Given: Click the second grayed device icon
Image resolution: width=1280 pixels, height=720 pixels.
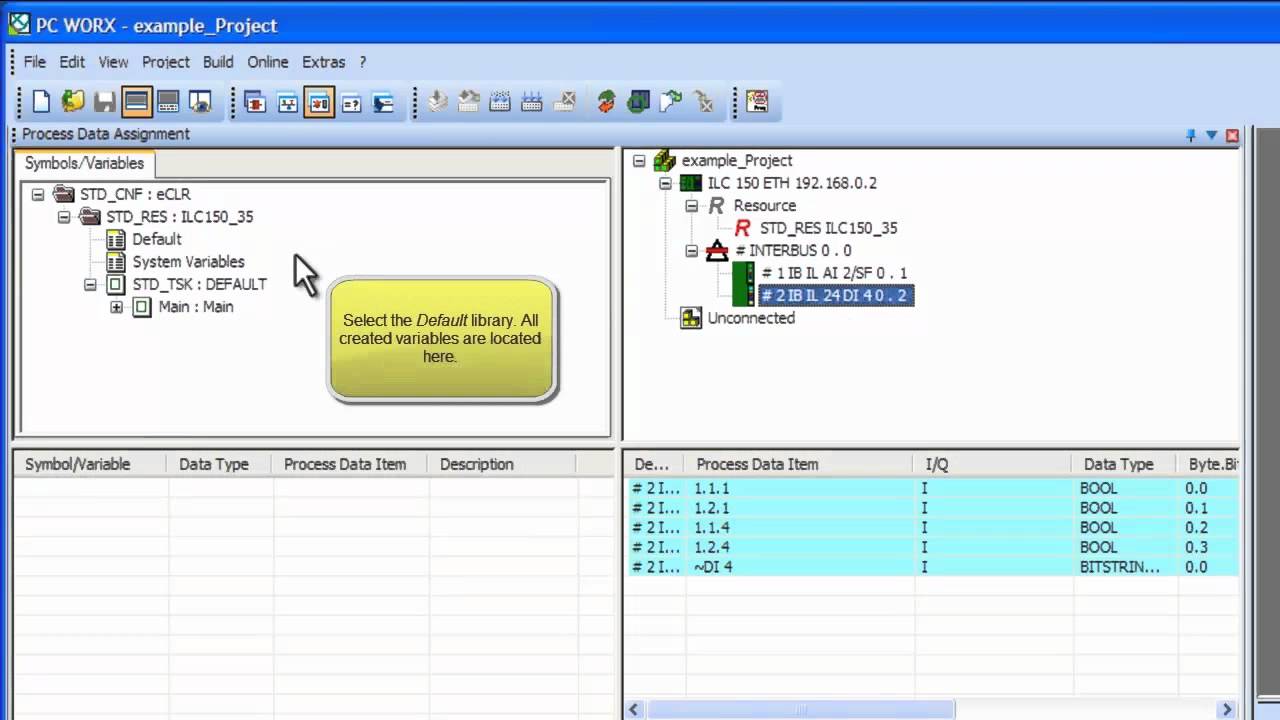Looking at the screenshot, I should 469,101.
